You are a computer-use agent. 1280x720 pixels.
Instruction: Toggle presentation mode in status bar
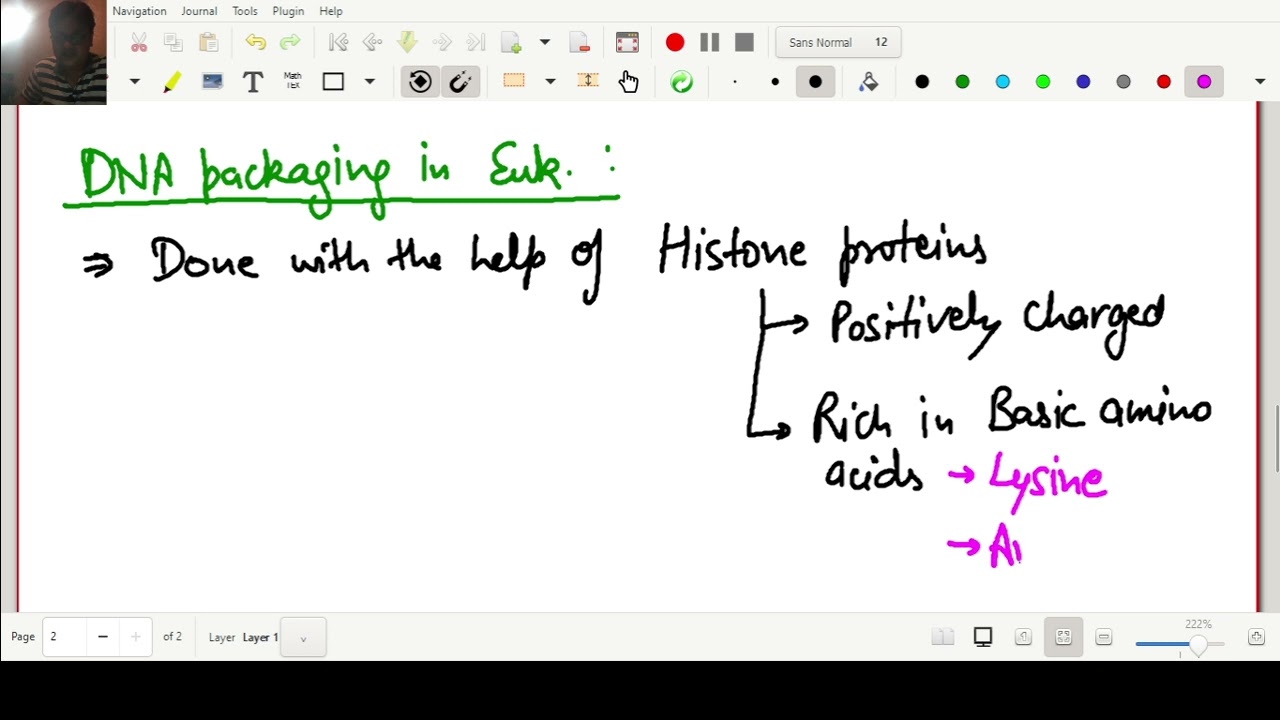(983, 637)
